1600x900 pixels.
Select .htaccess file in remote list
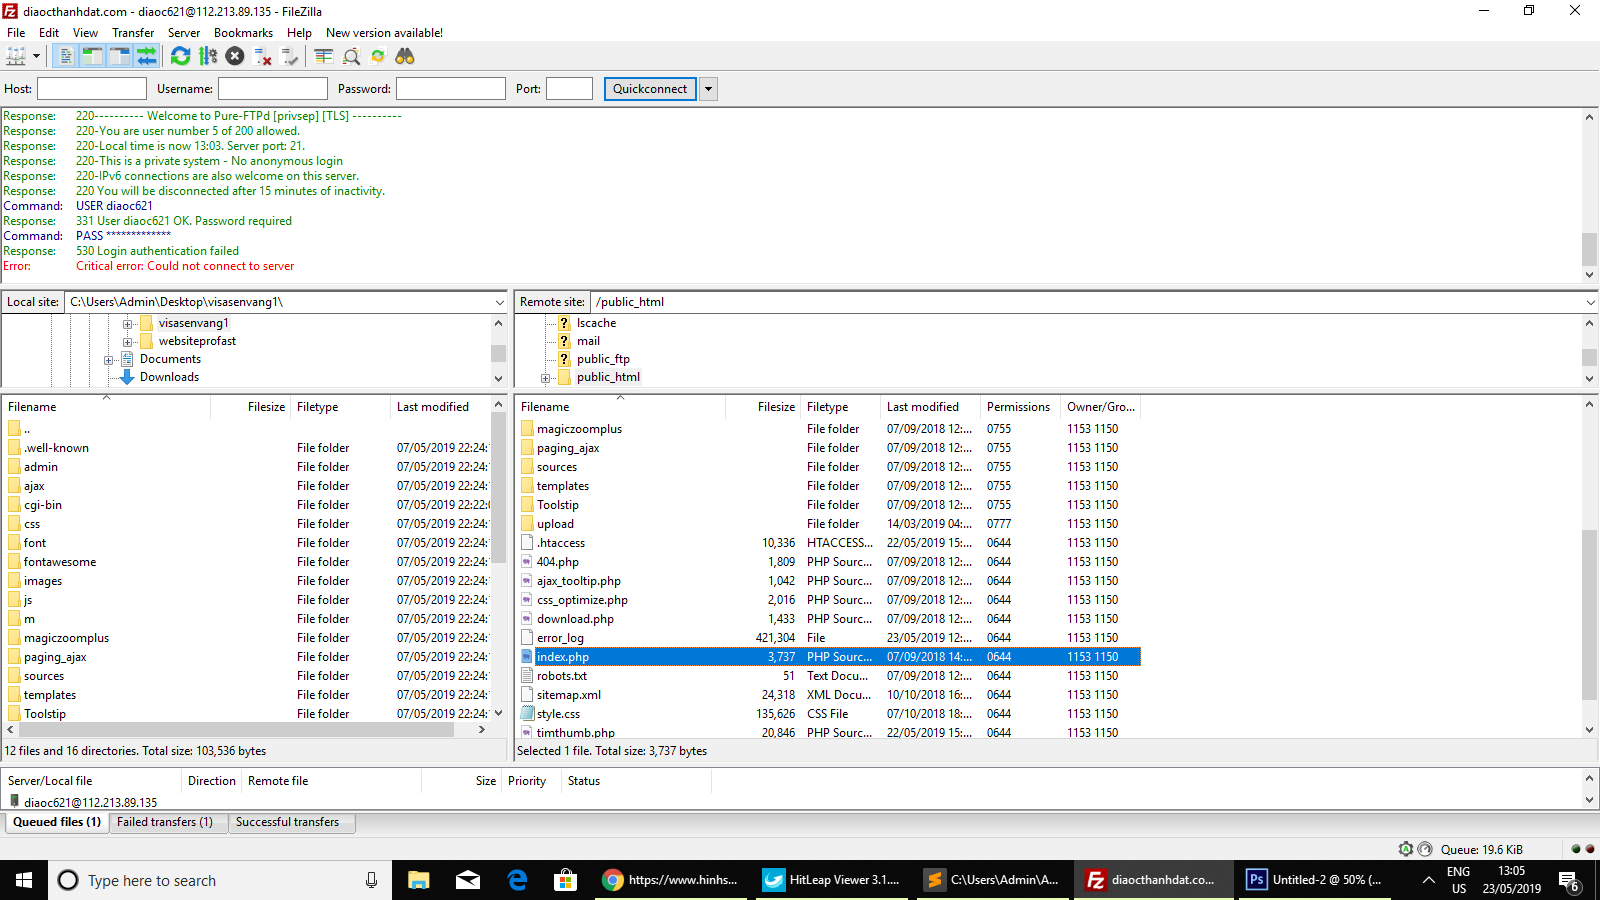[830, 543]
